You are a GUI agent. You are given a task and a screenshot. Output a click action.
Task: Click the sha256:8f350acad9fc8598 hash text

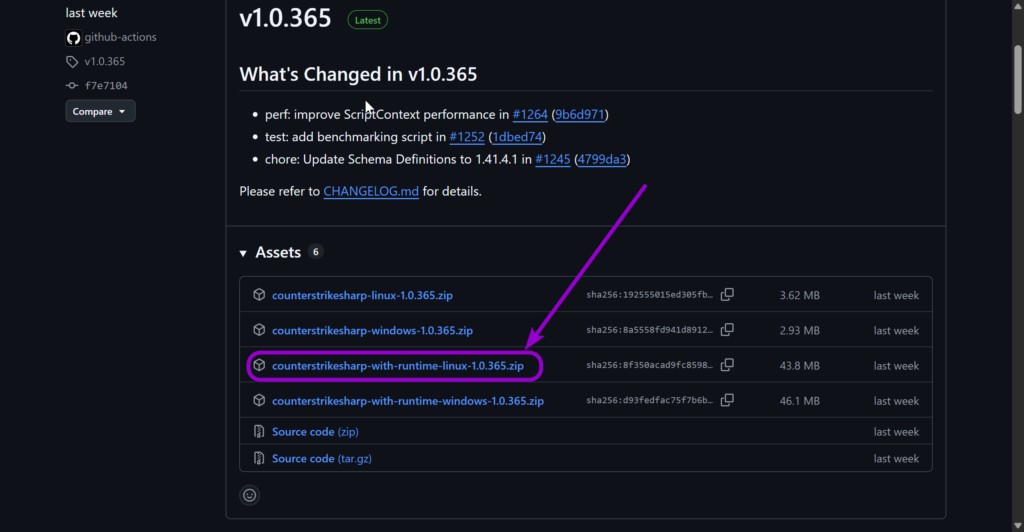(x=649, y=365)
